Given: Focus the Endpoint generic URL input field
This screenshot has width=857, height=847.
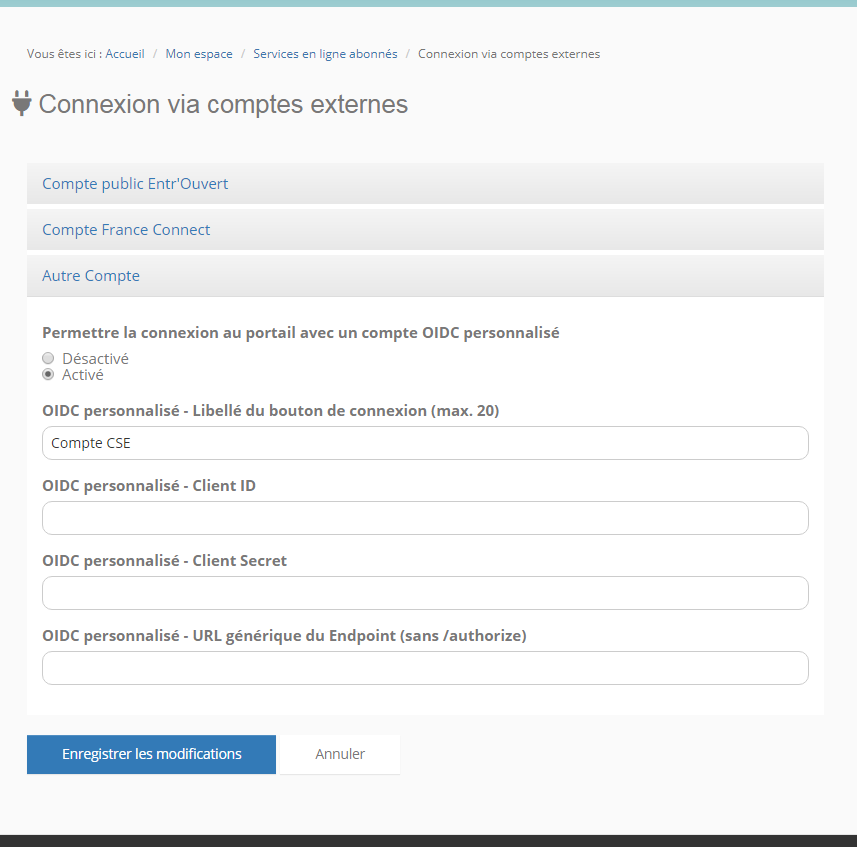Looking at the screenshot, I should point(425,668).
